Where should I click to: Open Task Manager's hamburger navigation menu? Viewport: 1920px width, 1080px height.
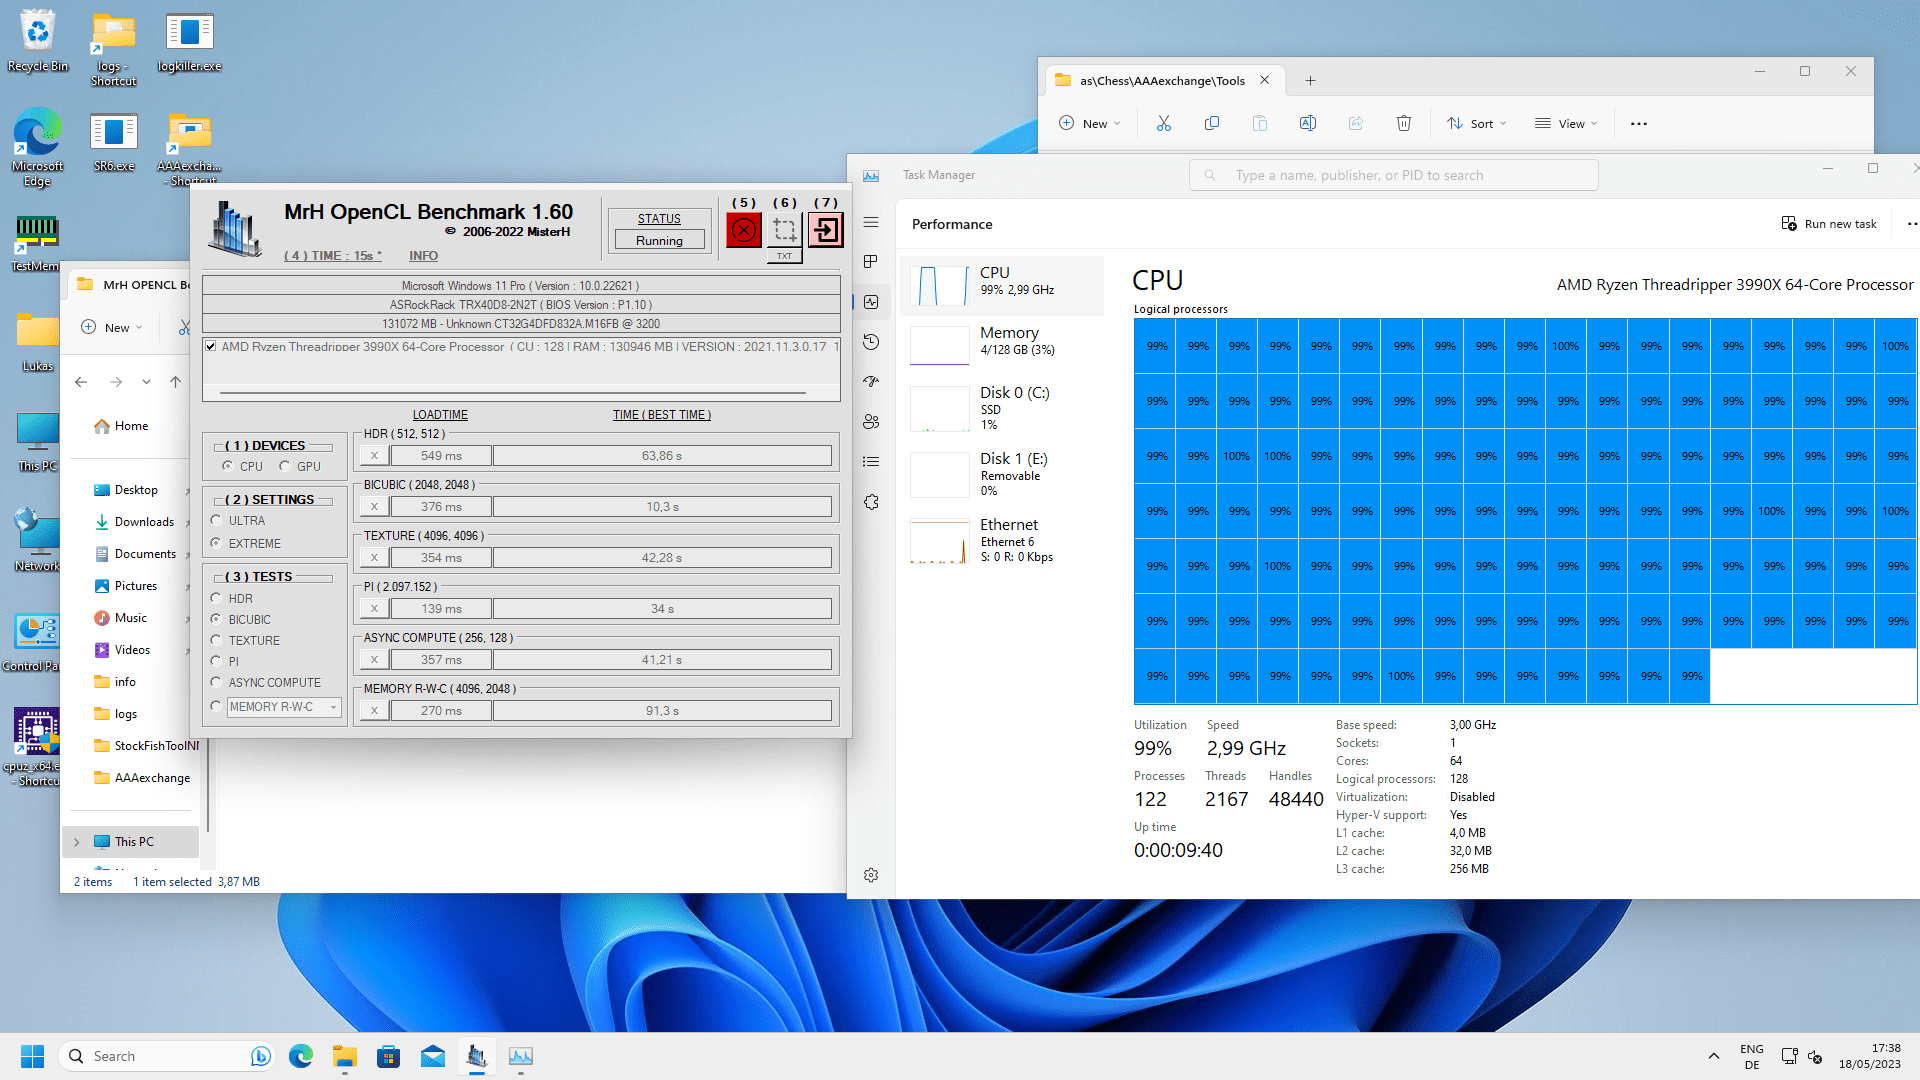(x=871, y=222)
